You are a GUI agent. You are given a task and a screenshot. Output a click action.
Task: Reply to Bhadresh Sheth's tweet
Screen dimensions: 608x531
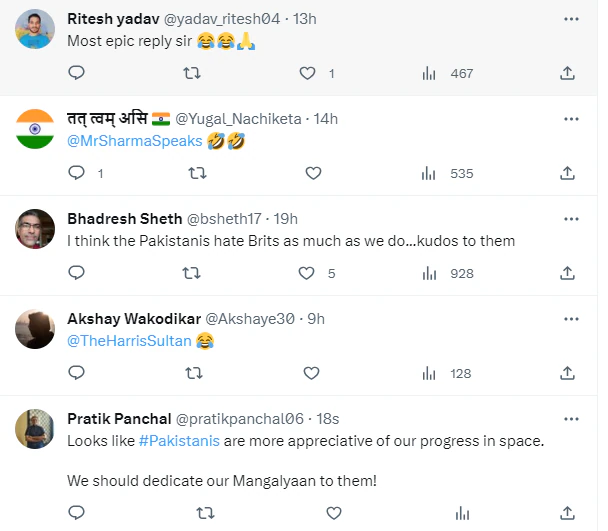click(76, 273)
